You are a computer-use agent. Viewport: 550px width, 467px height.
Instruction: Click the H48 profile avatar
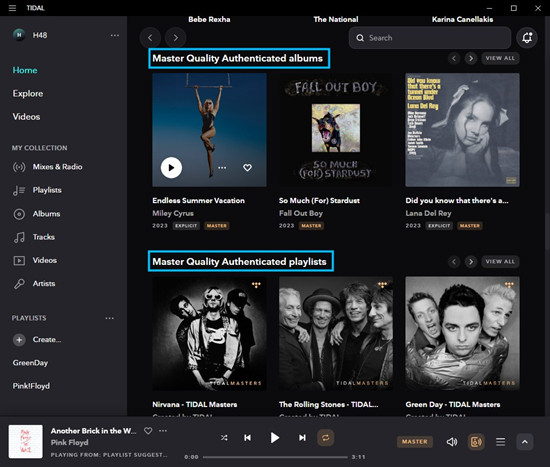pyautogui.click(x=19, y=35)
